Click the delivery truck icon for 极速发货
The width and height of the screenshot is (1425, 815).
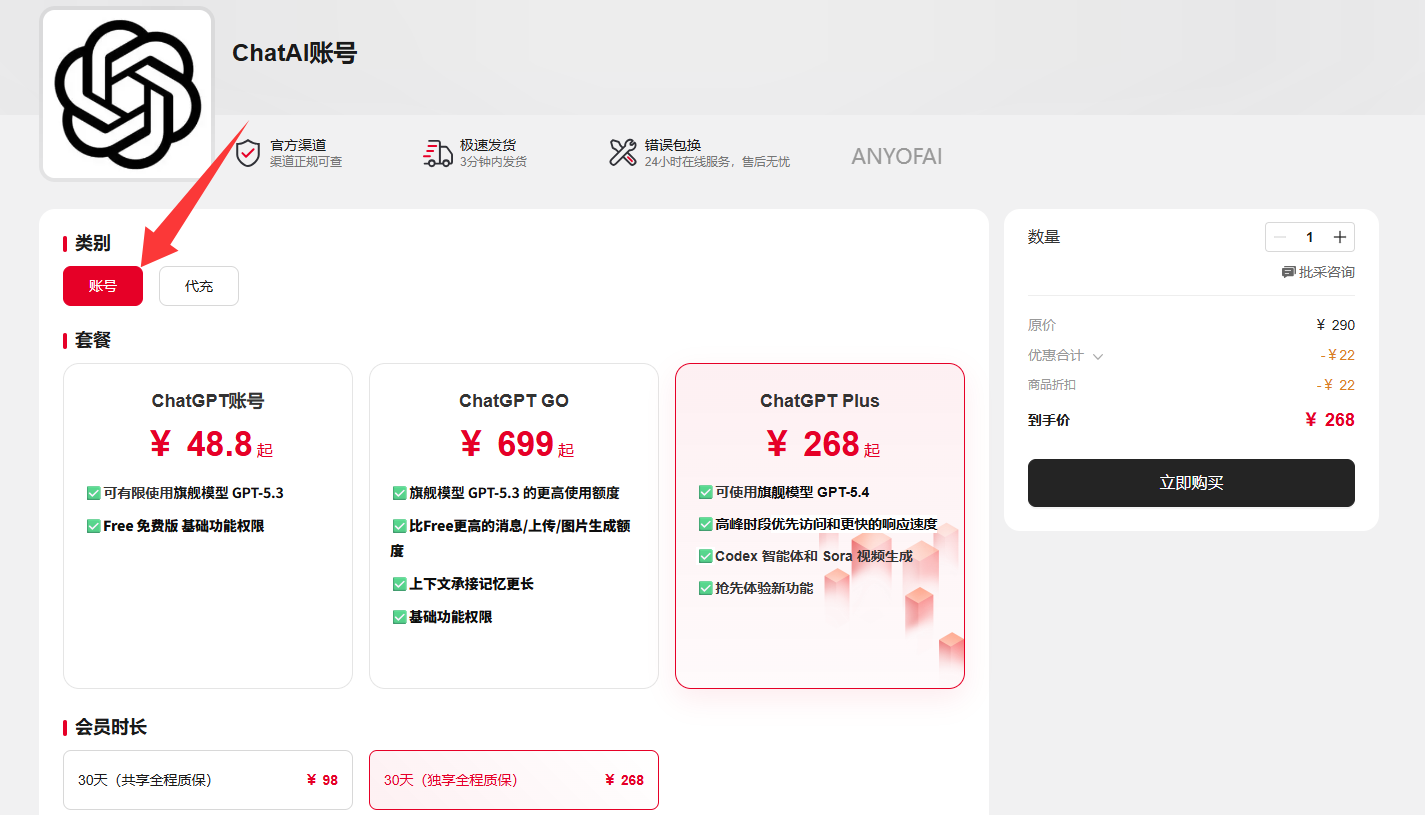click(438, 153)
